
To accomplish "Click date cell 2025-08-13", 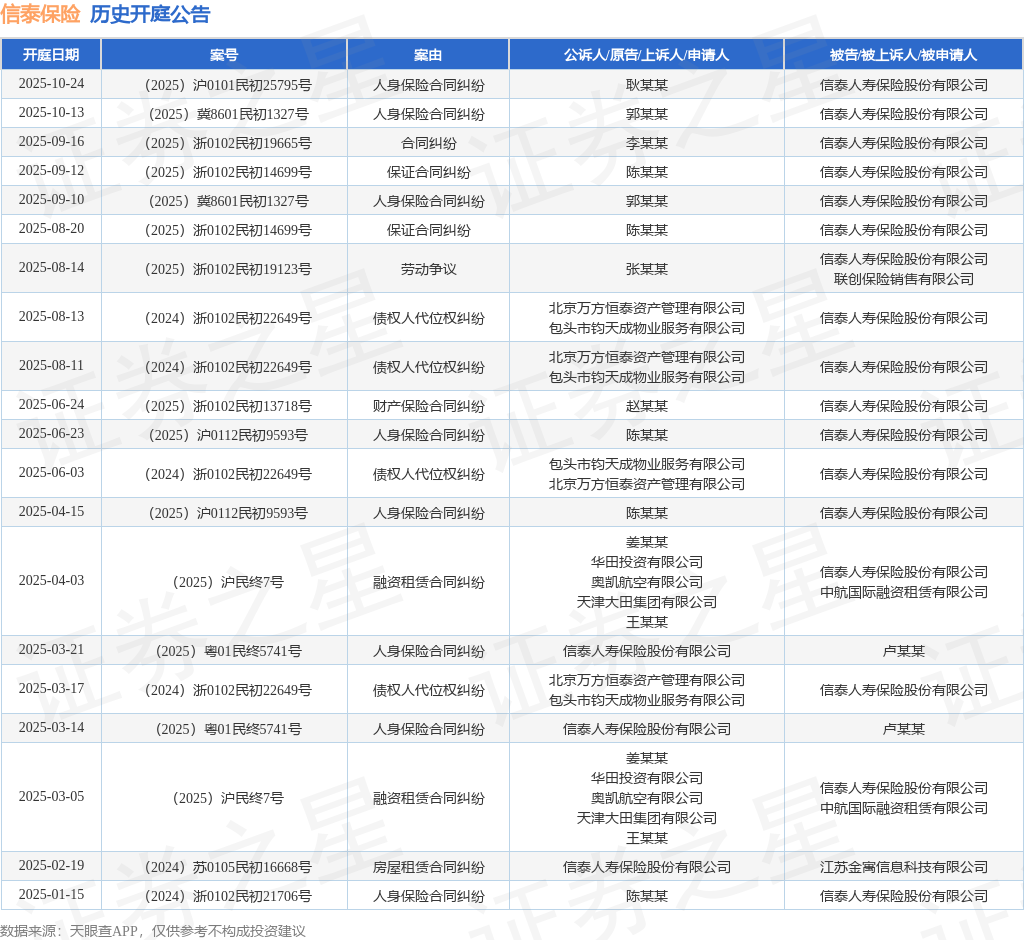I will point(51,316).
